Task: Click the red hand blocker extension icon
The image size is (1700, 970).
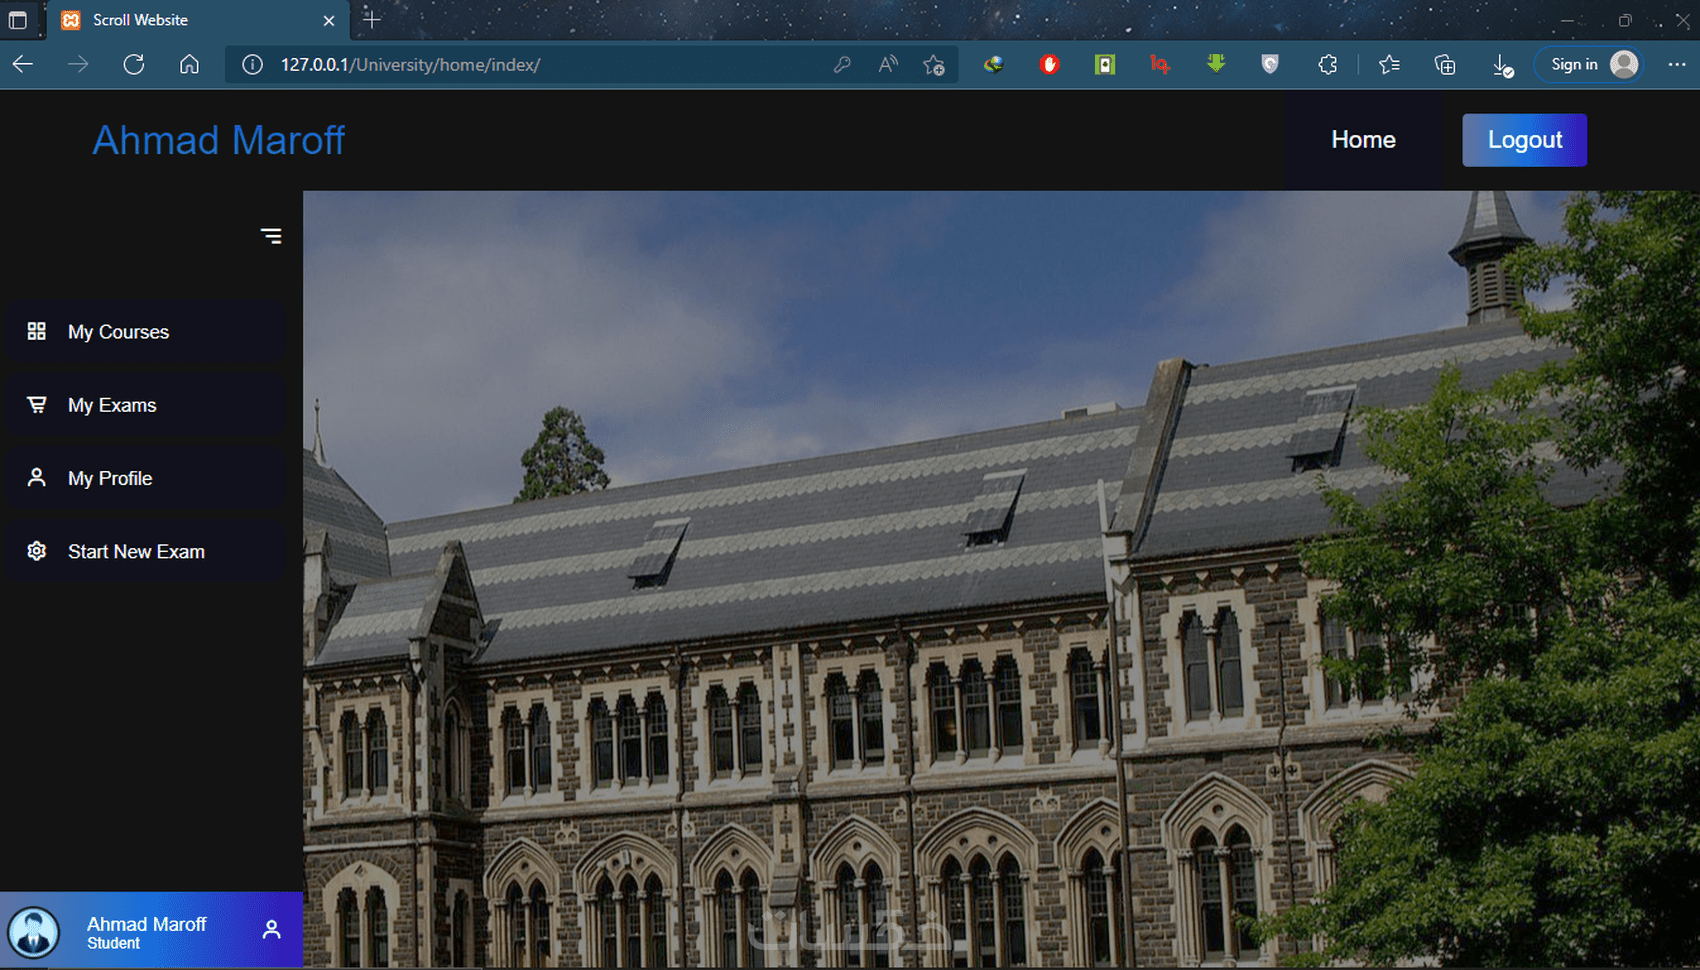Action: click(1049, 65)
